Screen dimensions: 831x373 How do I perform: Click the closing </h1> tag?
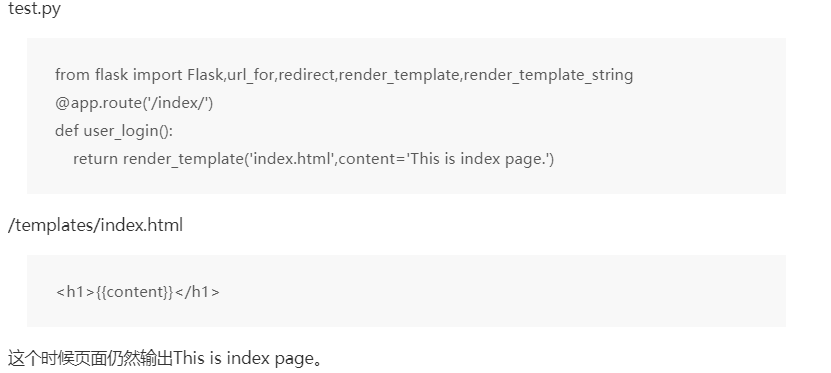point(197,292)
